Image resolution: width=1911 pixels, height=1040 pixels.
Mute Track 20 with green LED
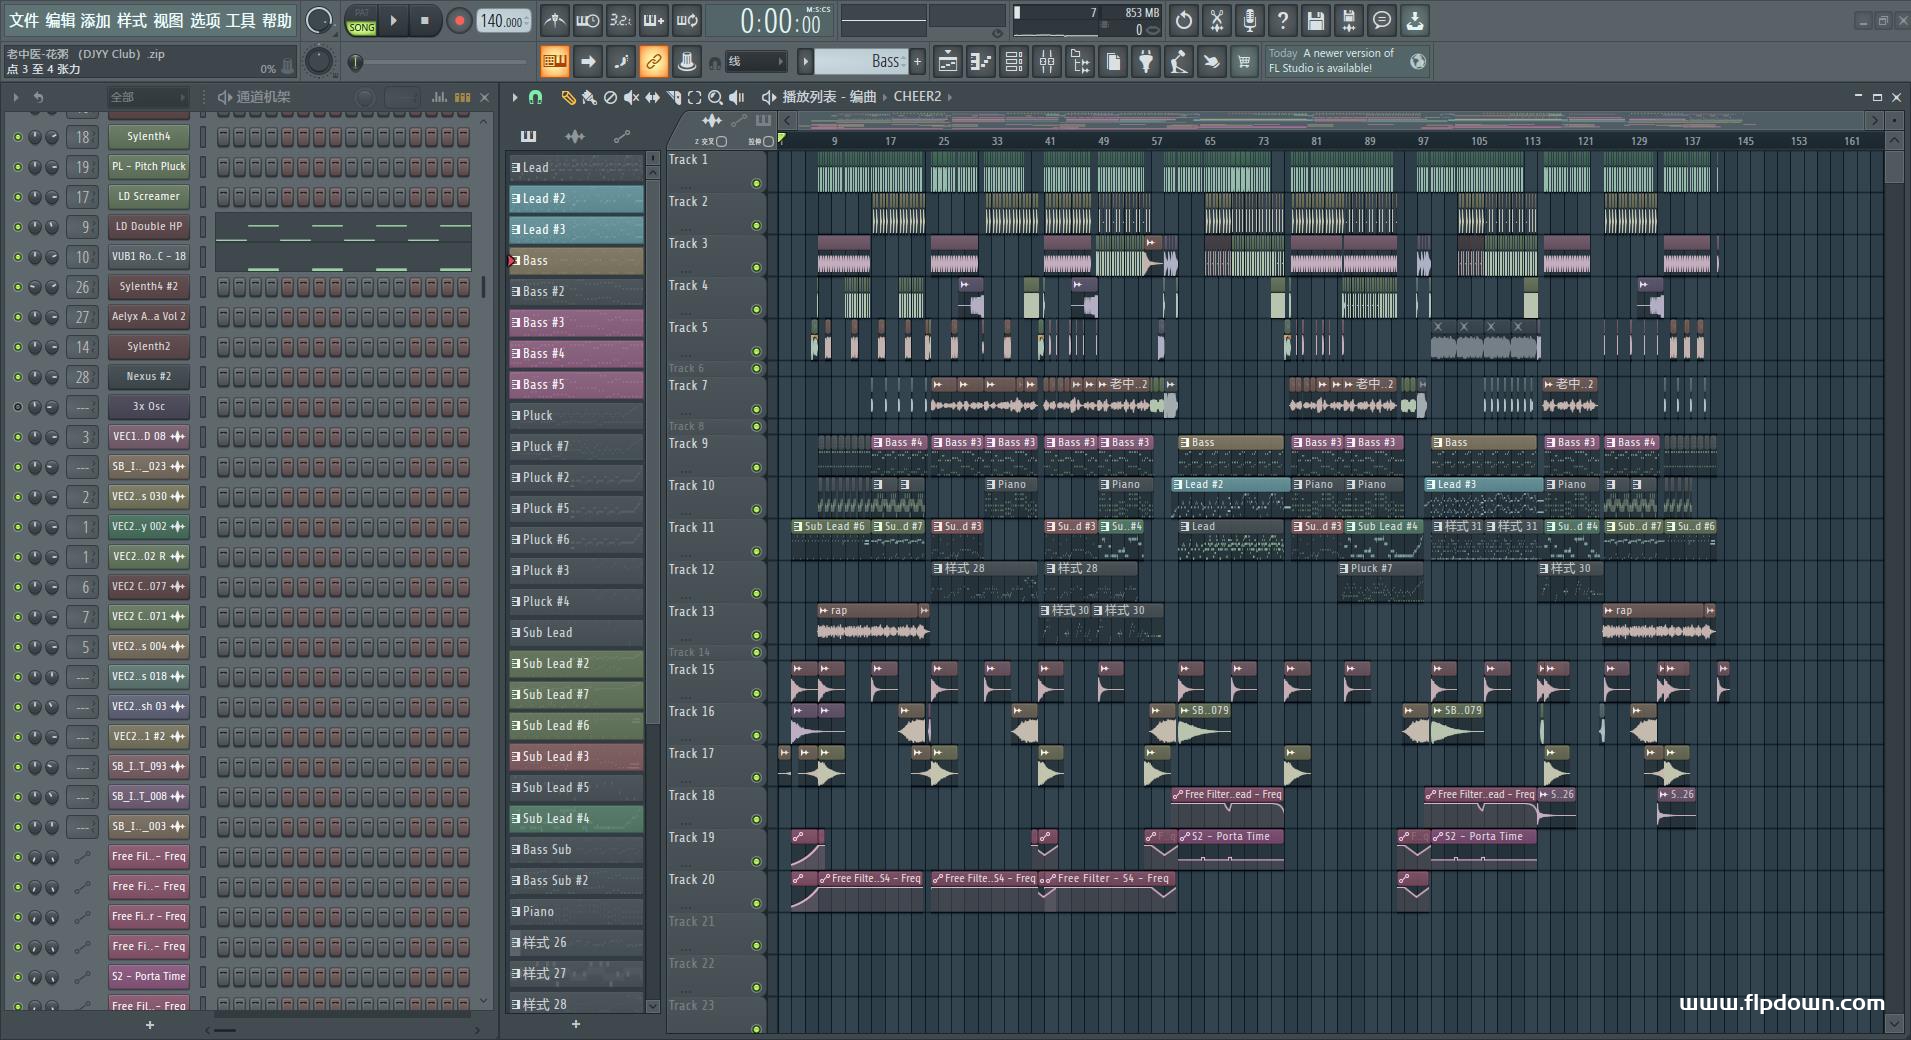756,903
